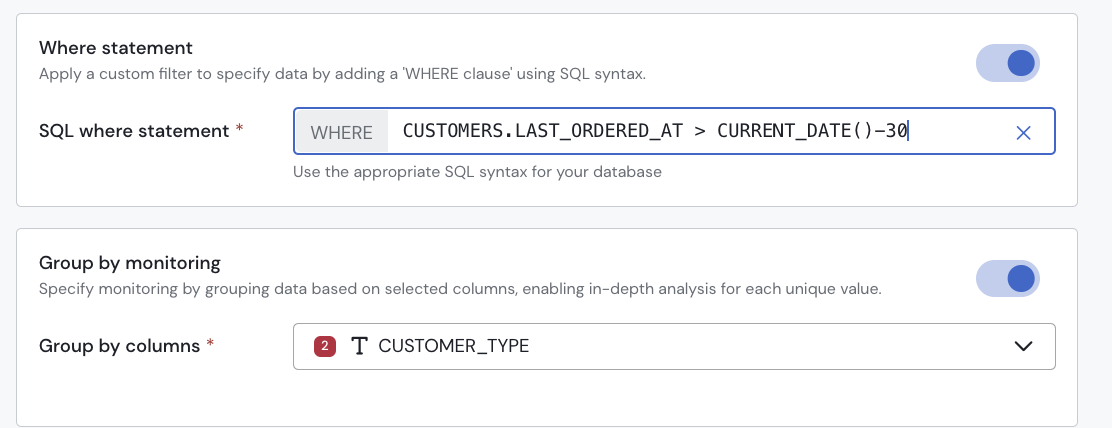This screenshot has height=428, width=1112.
Task: Click the gray WHERE prefix label
Action: (x=341, y=132)
